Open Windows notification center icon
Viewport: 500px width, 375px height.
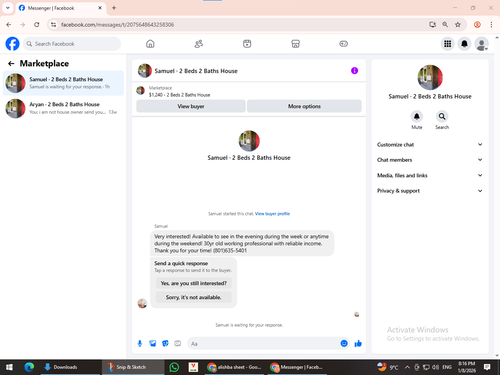point(487,367)
